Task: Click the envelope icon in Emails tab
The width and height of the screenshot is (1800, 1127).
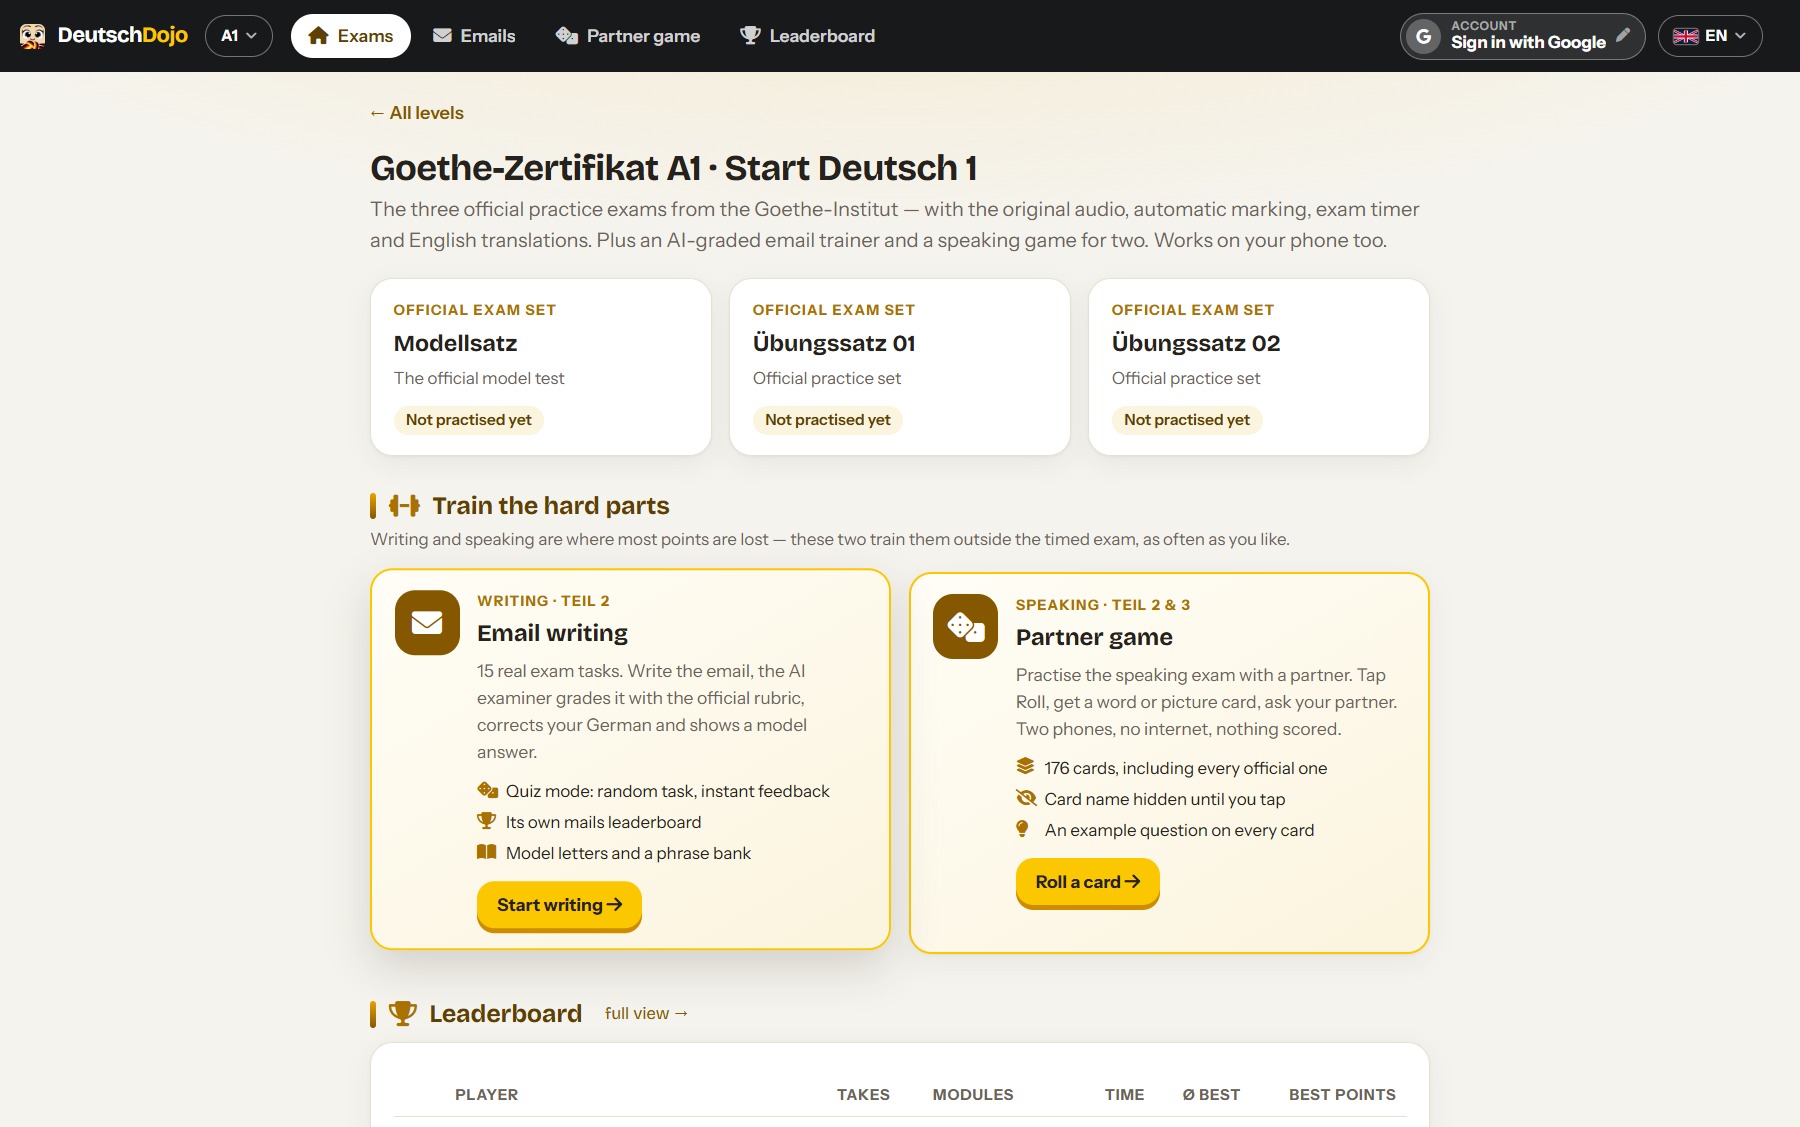Action: [x=442, y=36]
